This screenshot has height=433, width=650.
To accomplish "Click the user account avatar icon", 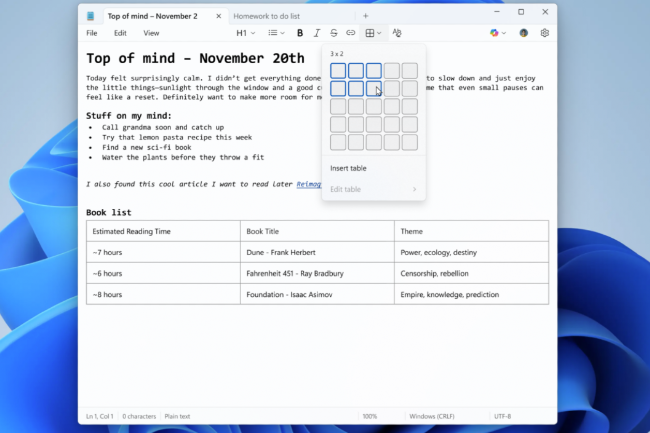I will (523, 33).
